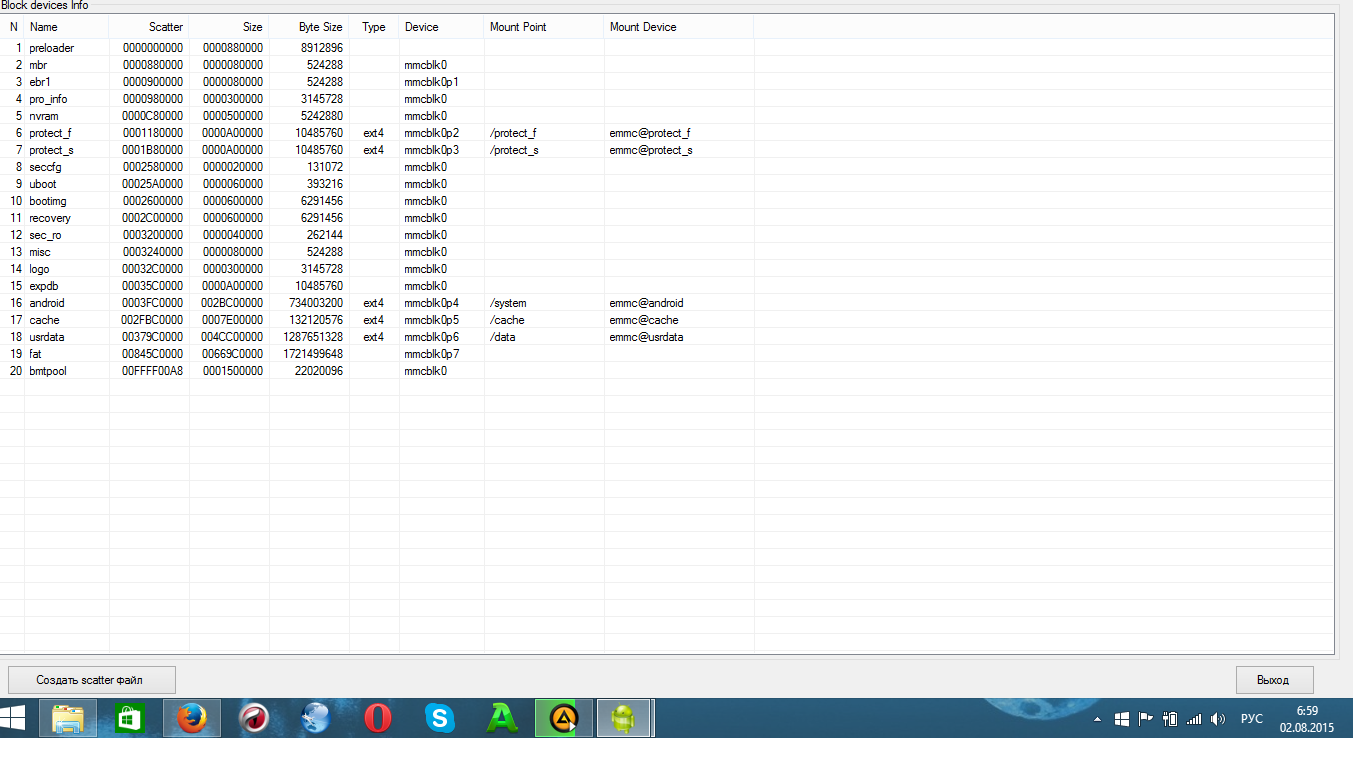
Task: Open File Explorer from taskbar
Action: click(x=67, y=718)
